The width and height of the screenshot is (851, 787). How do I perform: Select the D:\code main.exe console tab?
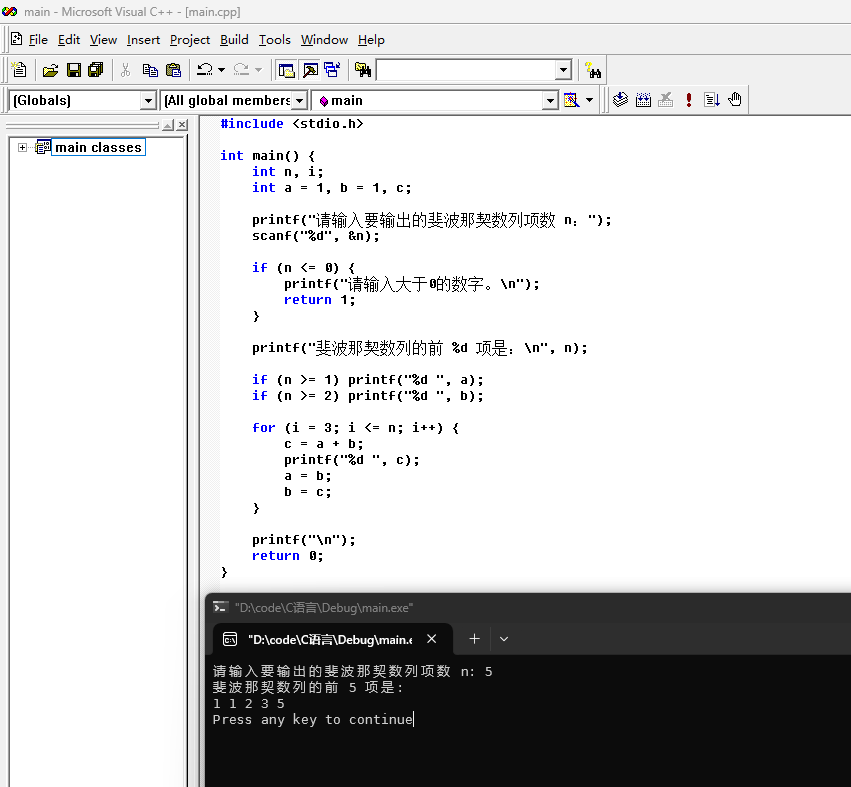[331, 639]
